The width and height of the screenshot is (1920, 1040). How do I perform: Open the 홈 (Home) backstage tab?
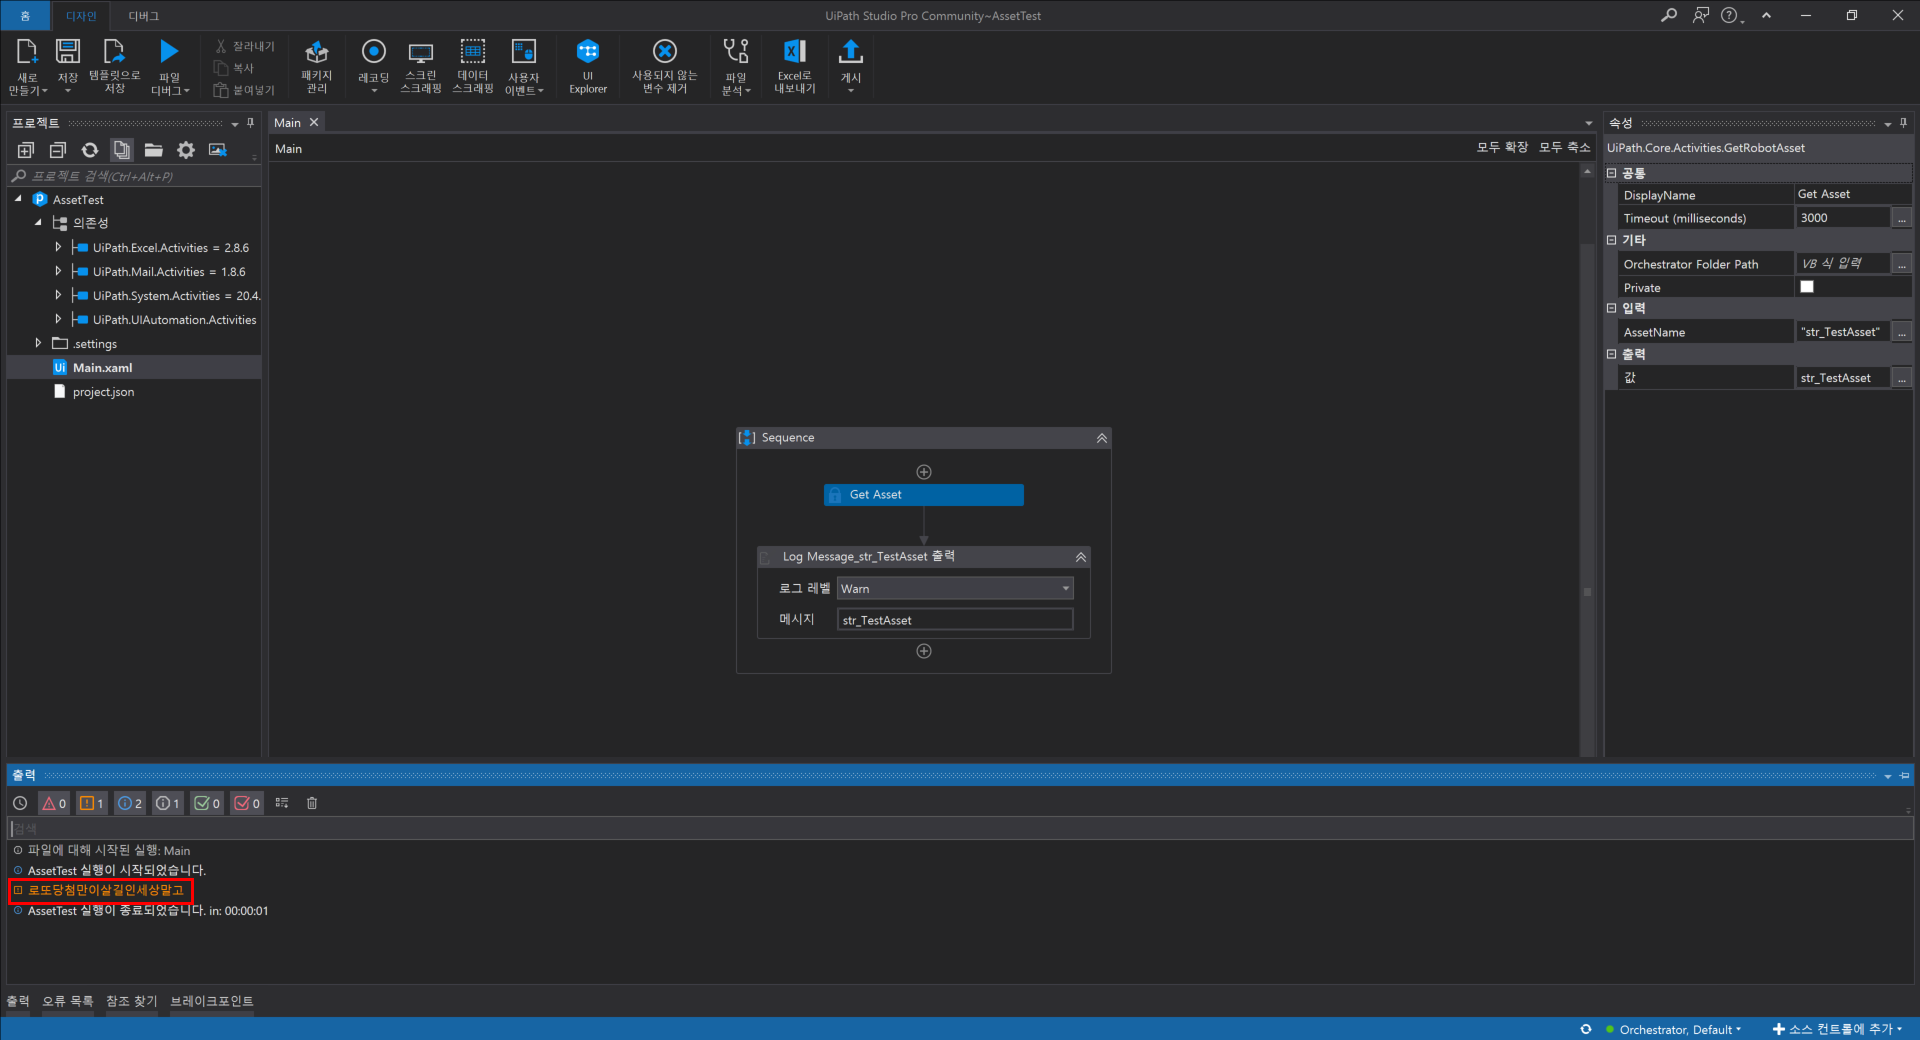(25, 16)
